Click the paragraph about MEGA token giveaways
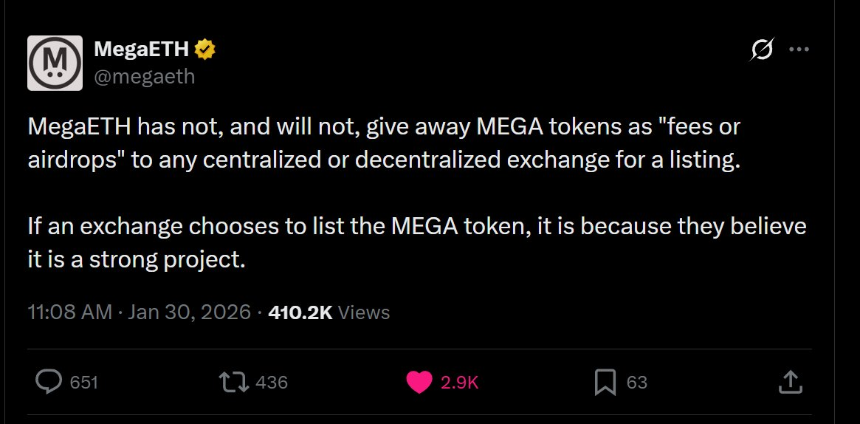The image size is (860, 424). (x=383, y=143)
